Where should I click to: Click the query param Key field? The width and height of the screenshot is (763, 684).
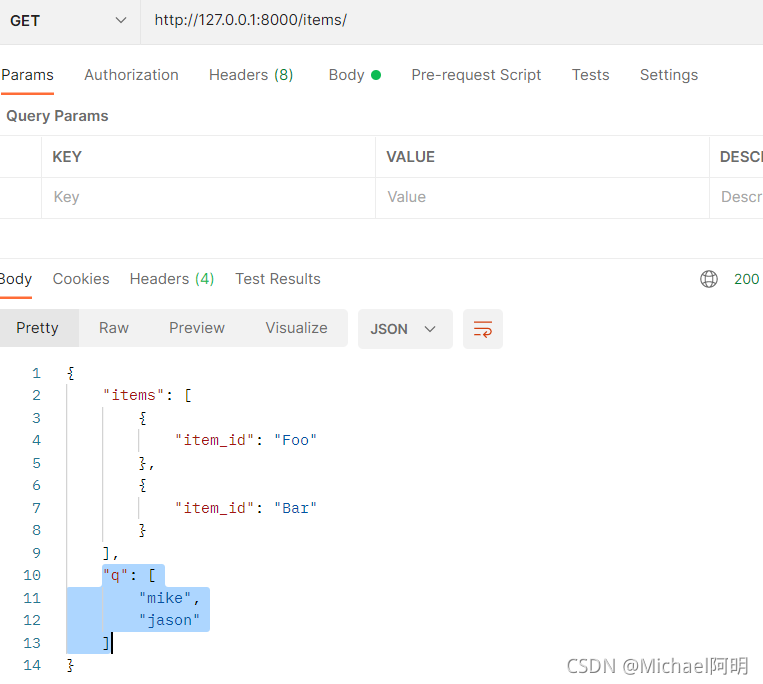(208, 198)
